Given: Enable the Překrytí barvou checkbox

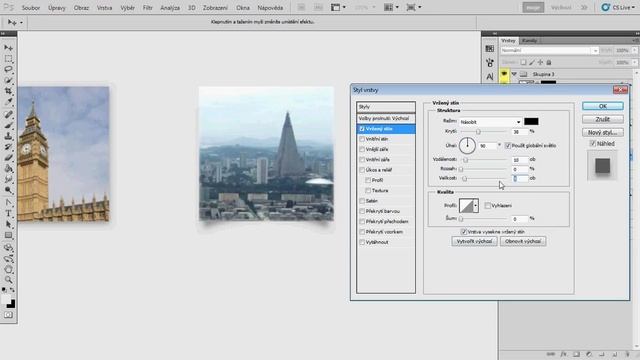Looking at the screenshot, I should [362, 211].
